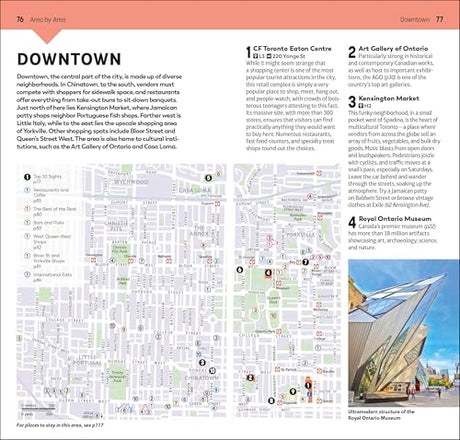Select the Downtown header label beside page 77
Screen dimensions: 460x440
(415, 20)
